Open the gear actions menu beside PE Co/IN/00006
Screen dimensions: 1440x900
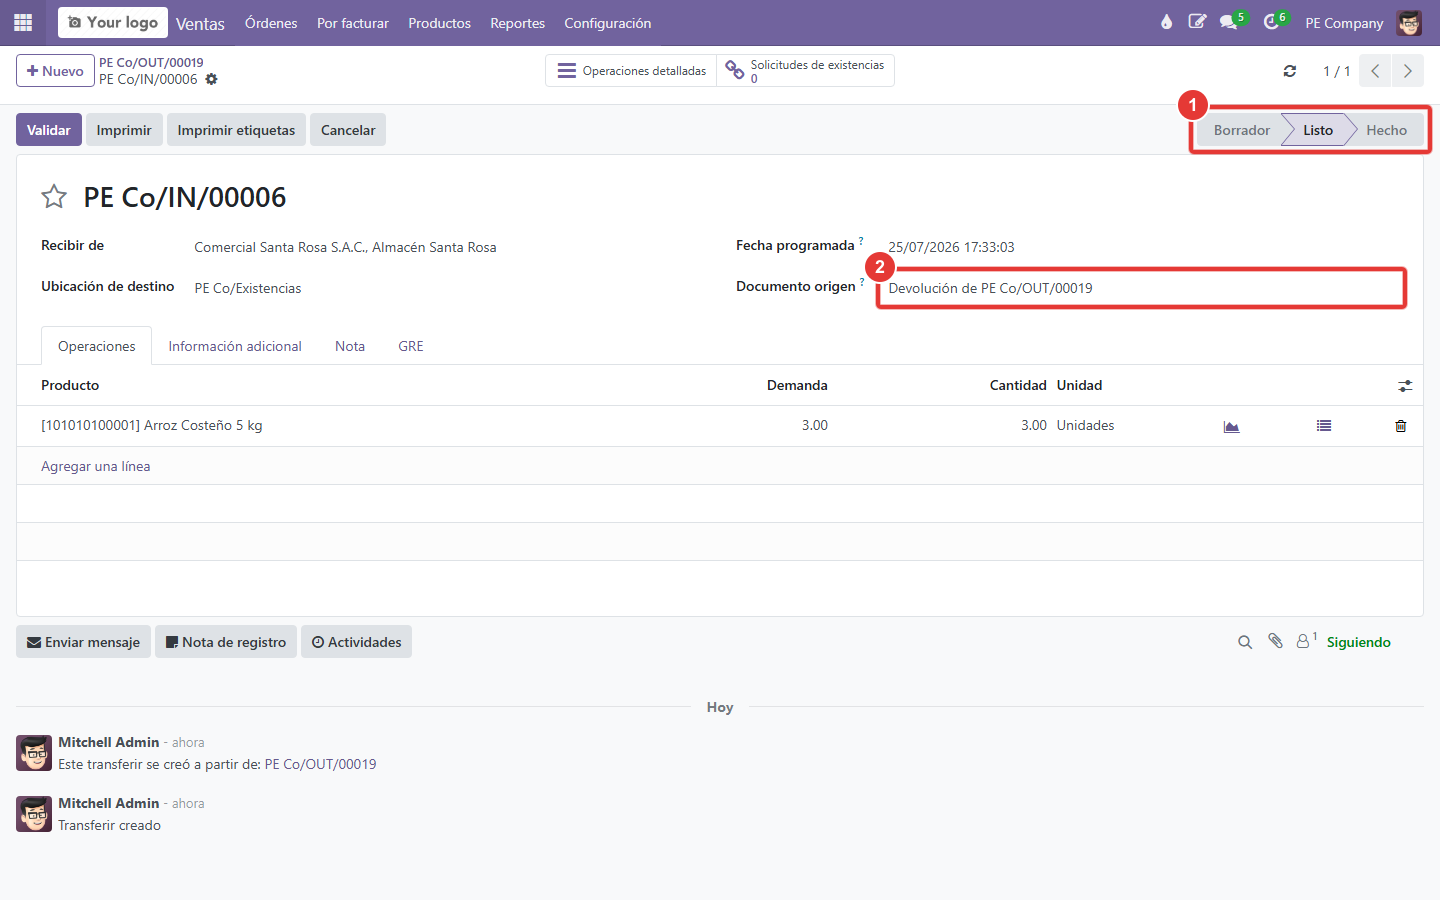[211, 79]
